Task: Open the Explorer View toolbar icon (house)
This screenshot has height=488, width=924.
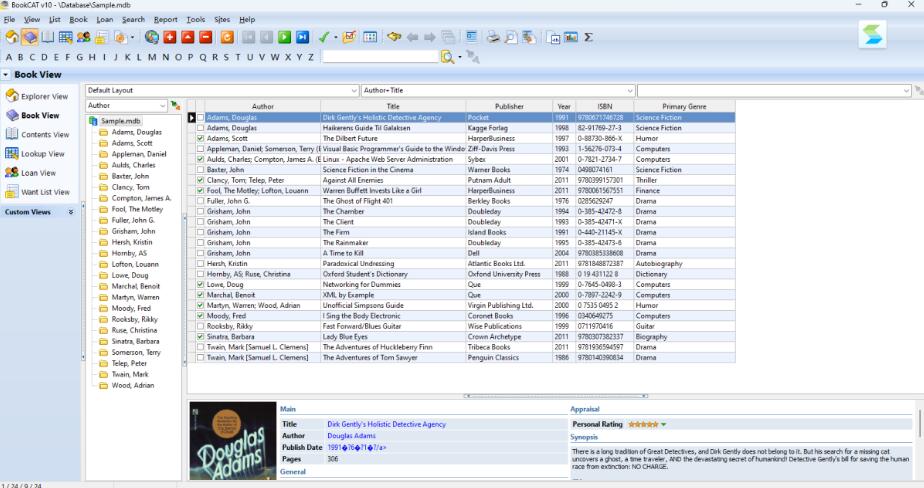Action: [12, 37]
